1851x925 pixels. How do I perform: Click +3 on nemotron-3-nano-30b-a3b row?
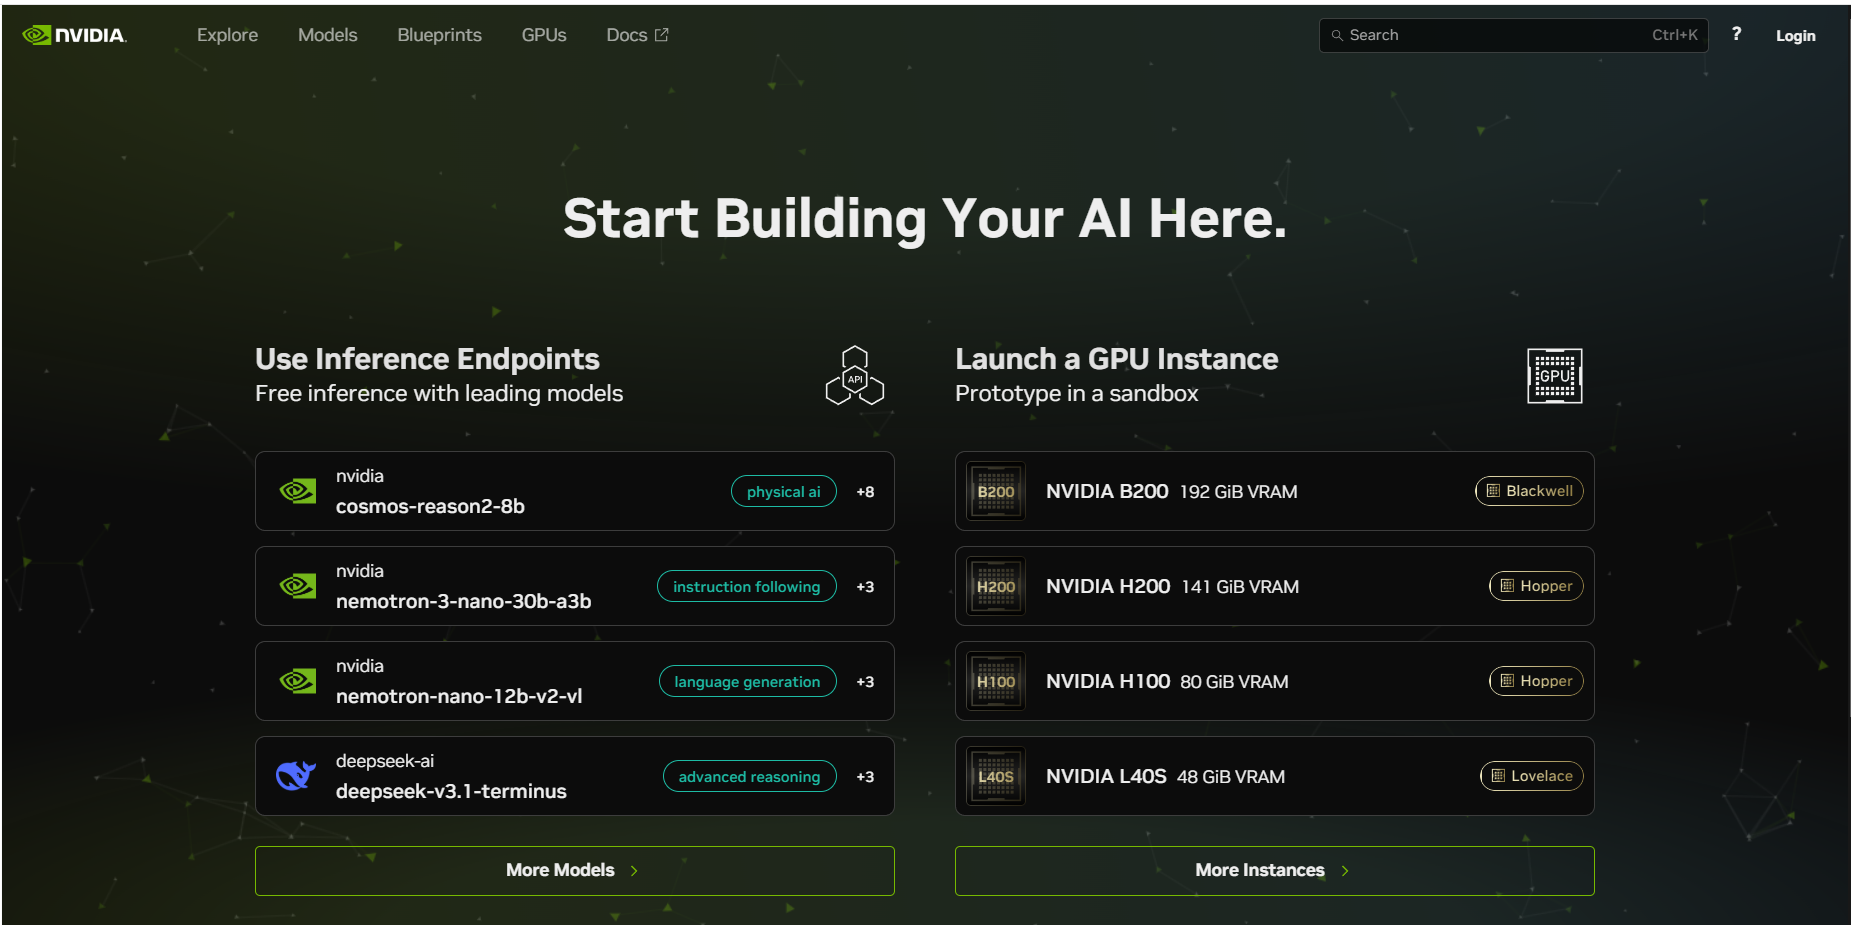point(865,587)
